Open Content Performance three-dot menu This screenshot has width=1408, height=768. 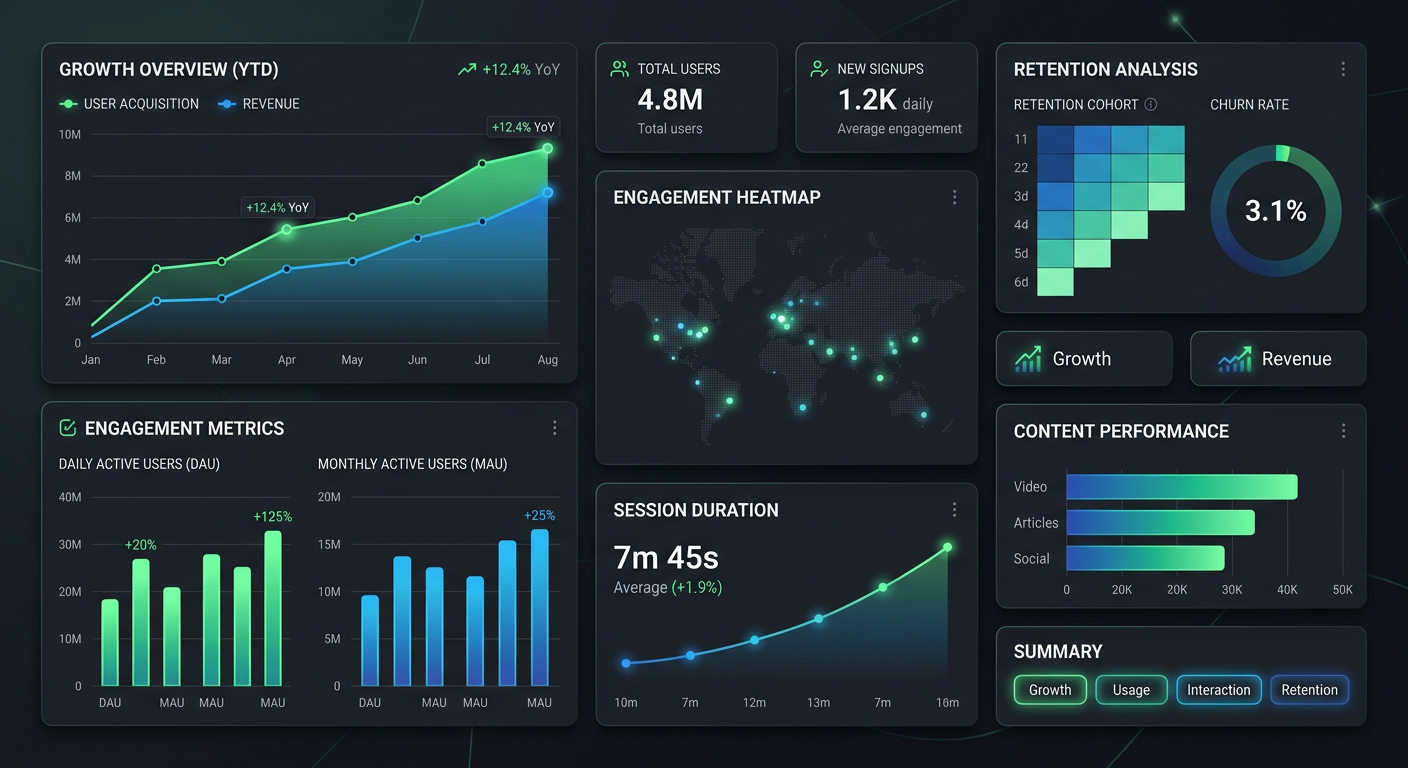coord(1343,431)
